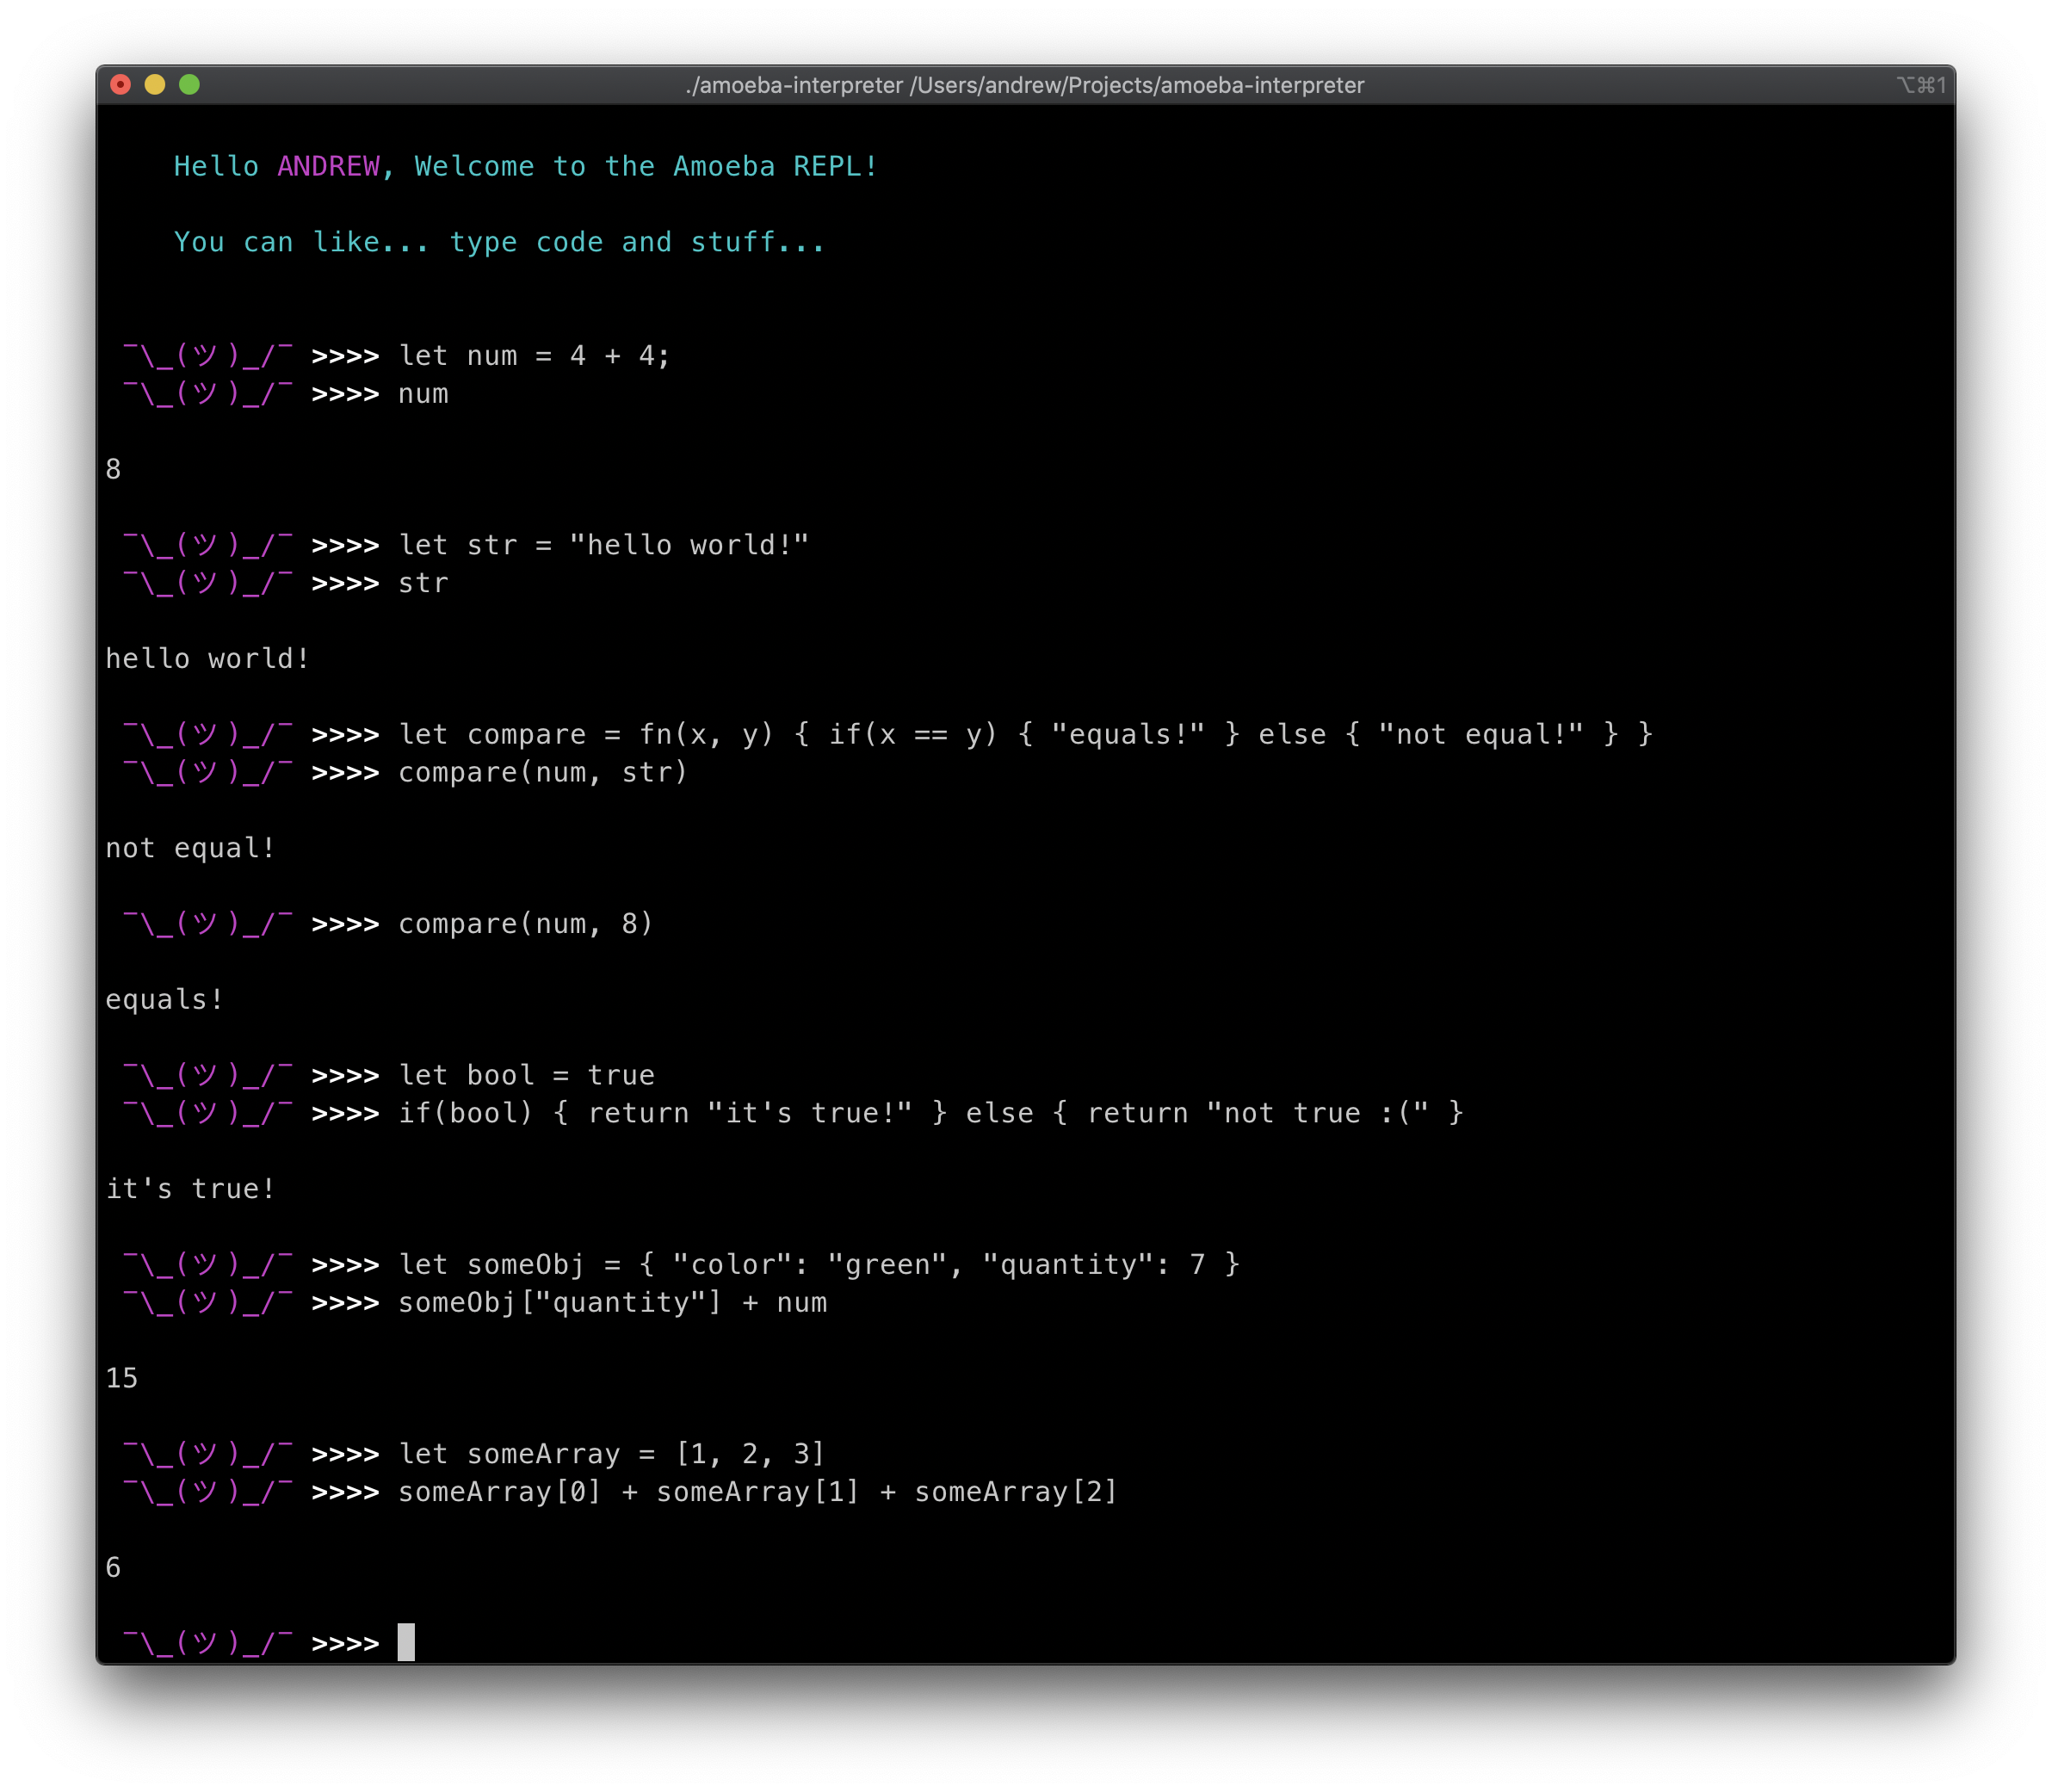Viewport: 2052px width, 1792px height.
Task: Click the 'Amoeba REPL!' text in greeting
Action: pos(775,166)
